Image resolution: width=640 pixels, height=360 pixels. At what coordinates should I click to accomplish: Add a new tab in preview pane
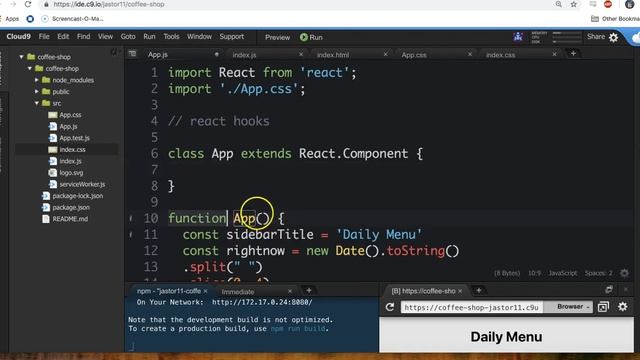coord(479,290)
